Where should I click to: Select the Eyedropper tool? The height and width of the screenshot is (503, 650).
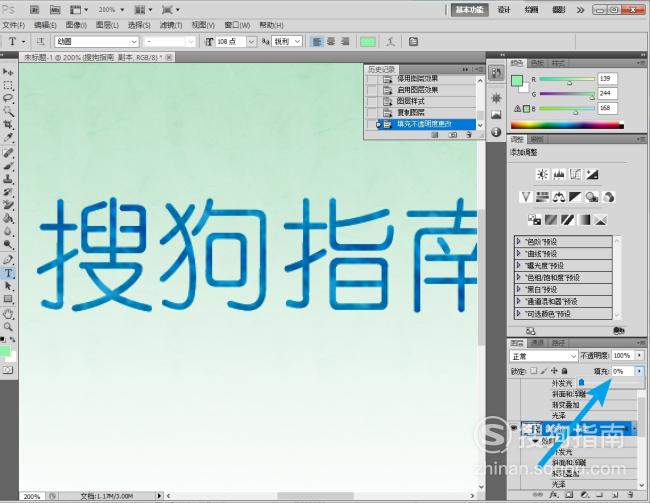(8, 138)
